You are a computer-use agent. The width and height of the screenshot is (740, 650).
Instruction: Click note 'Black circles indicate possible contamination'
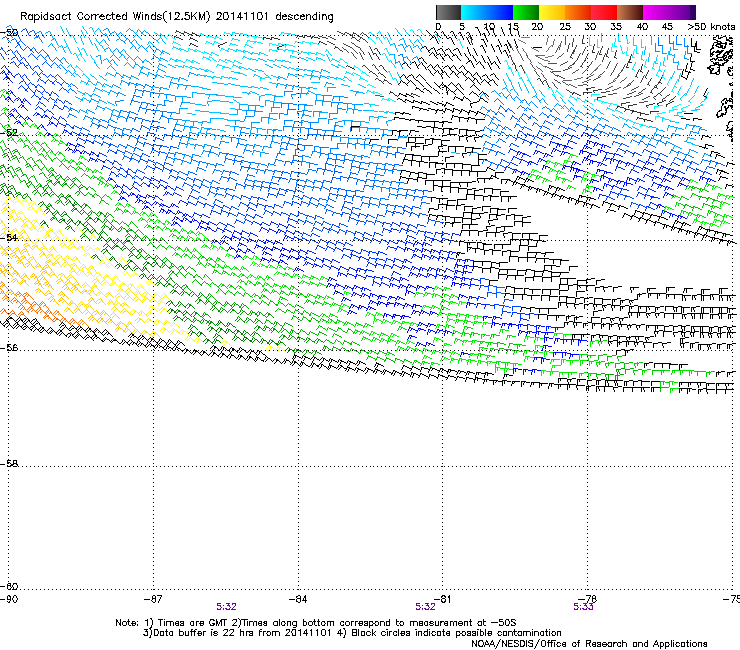(456, 633)
